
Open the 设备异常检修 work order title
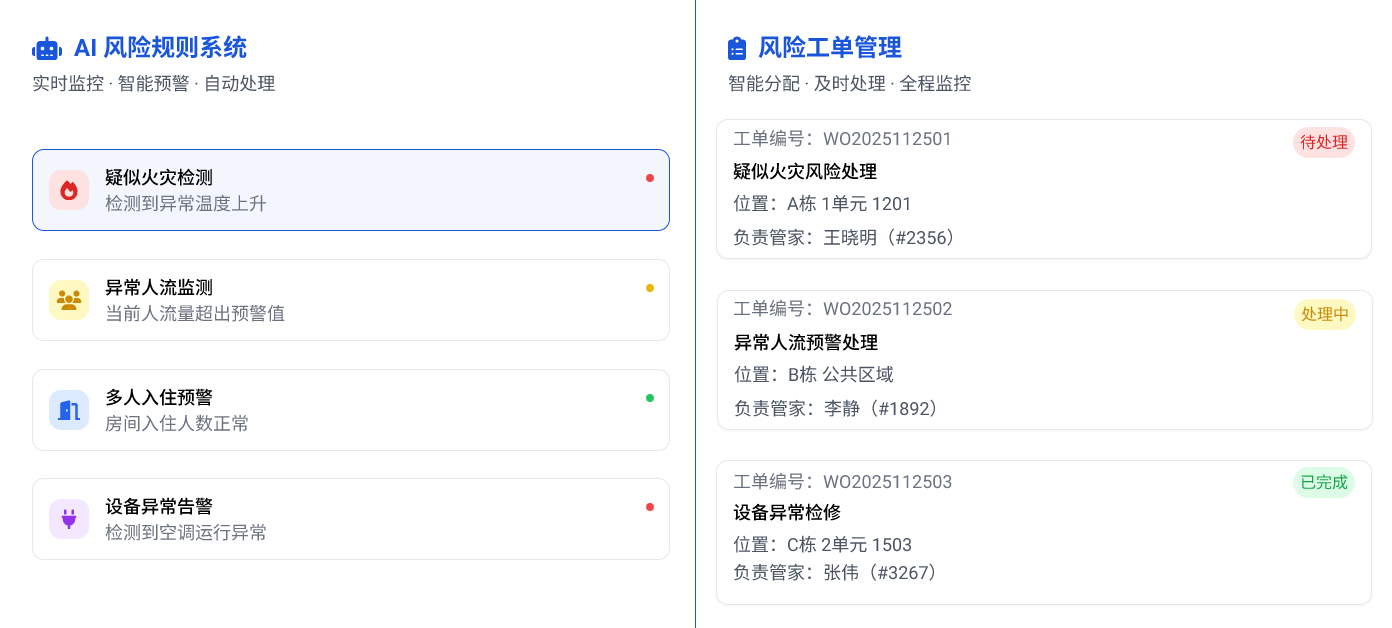coord(787,512)
